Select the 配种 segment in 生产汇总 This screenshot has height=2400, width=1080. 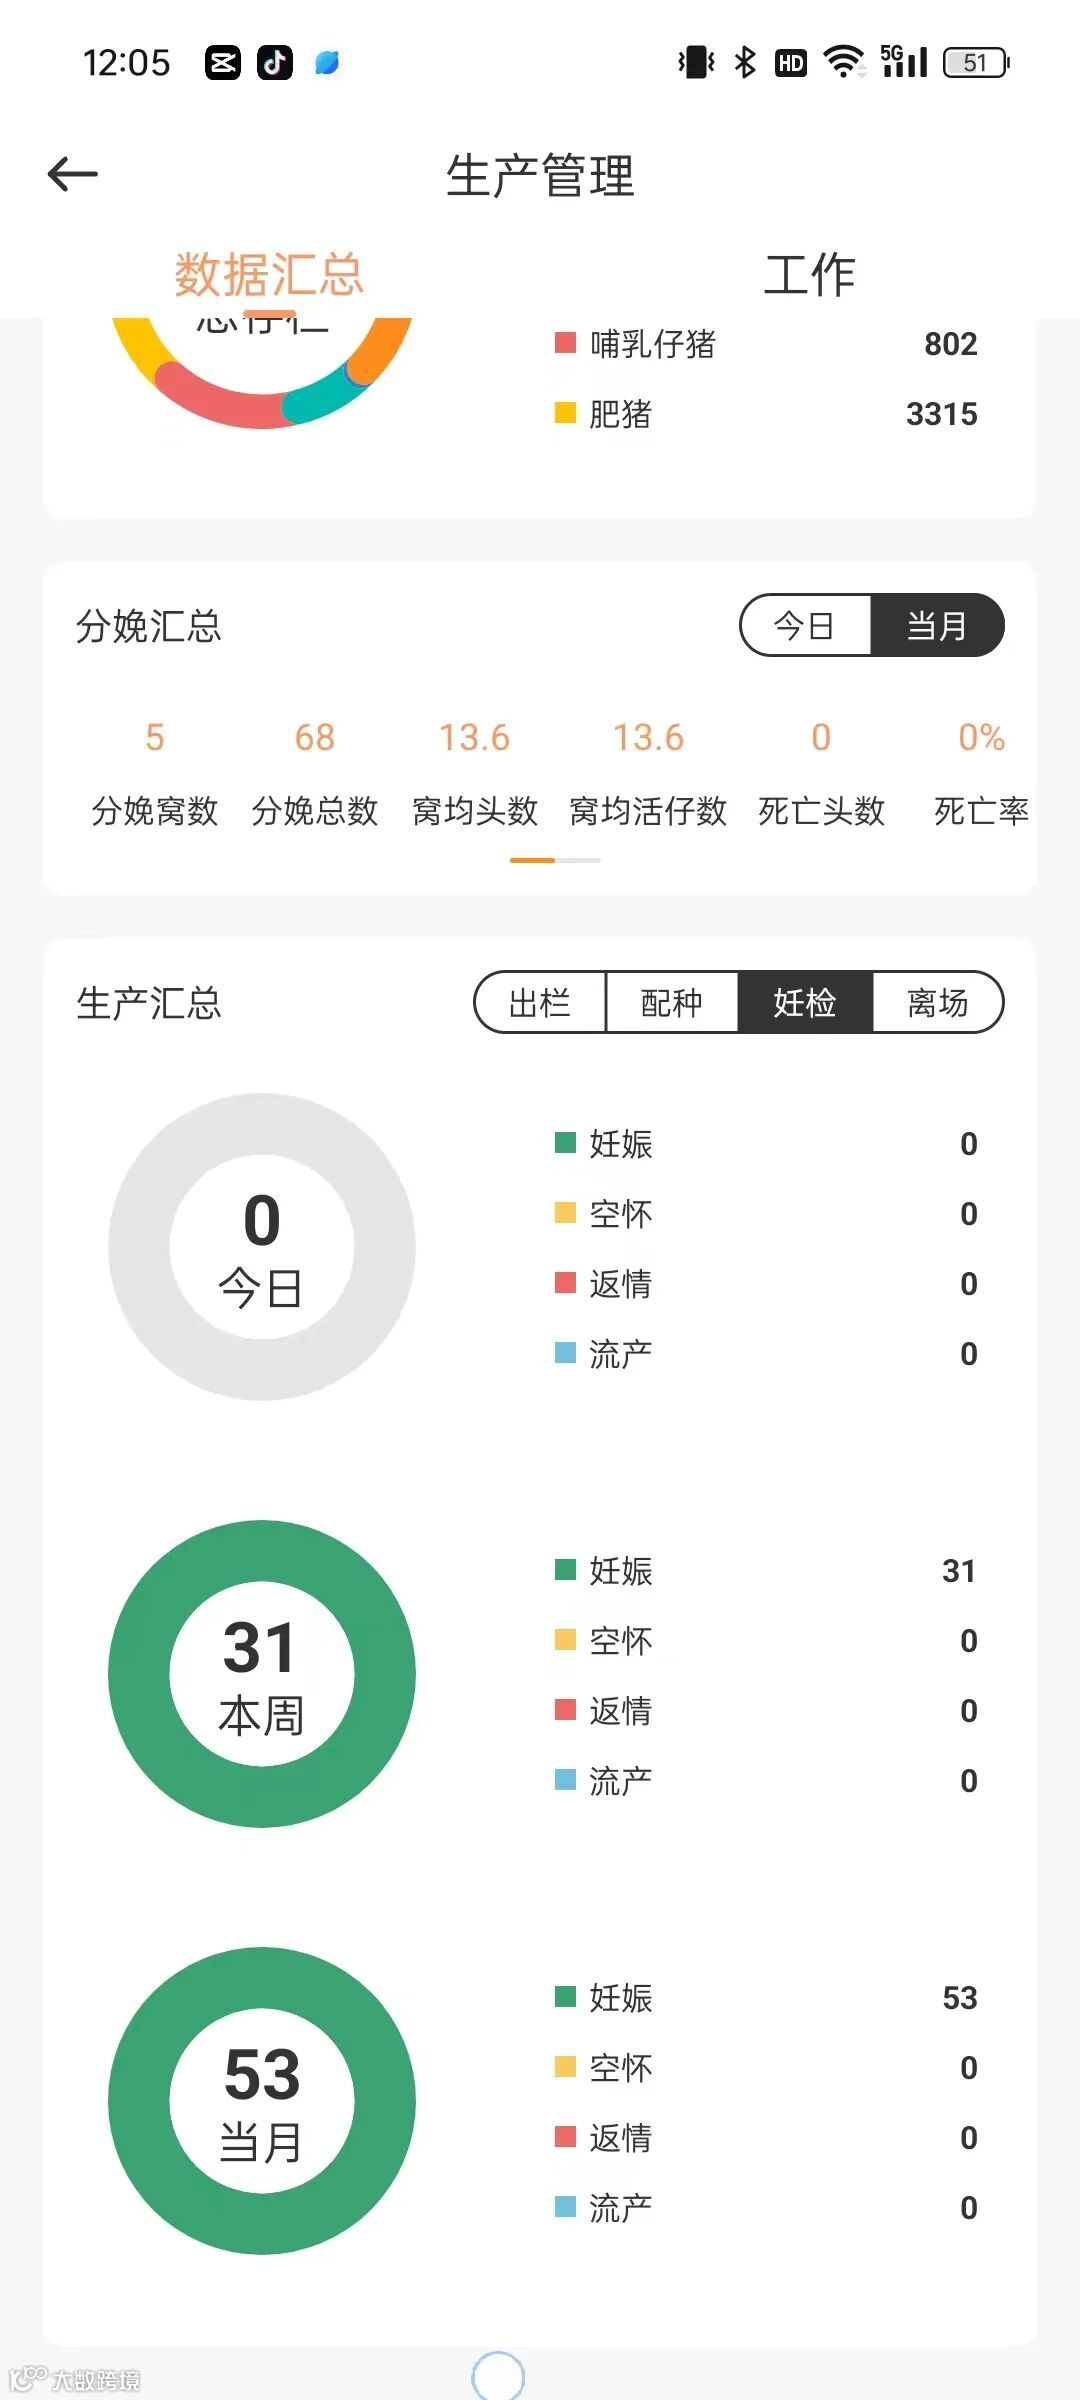click(672, 1002)
